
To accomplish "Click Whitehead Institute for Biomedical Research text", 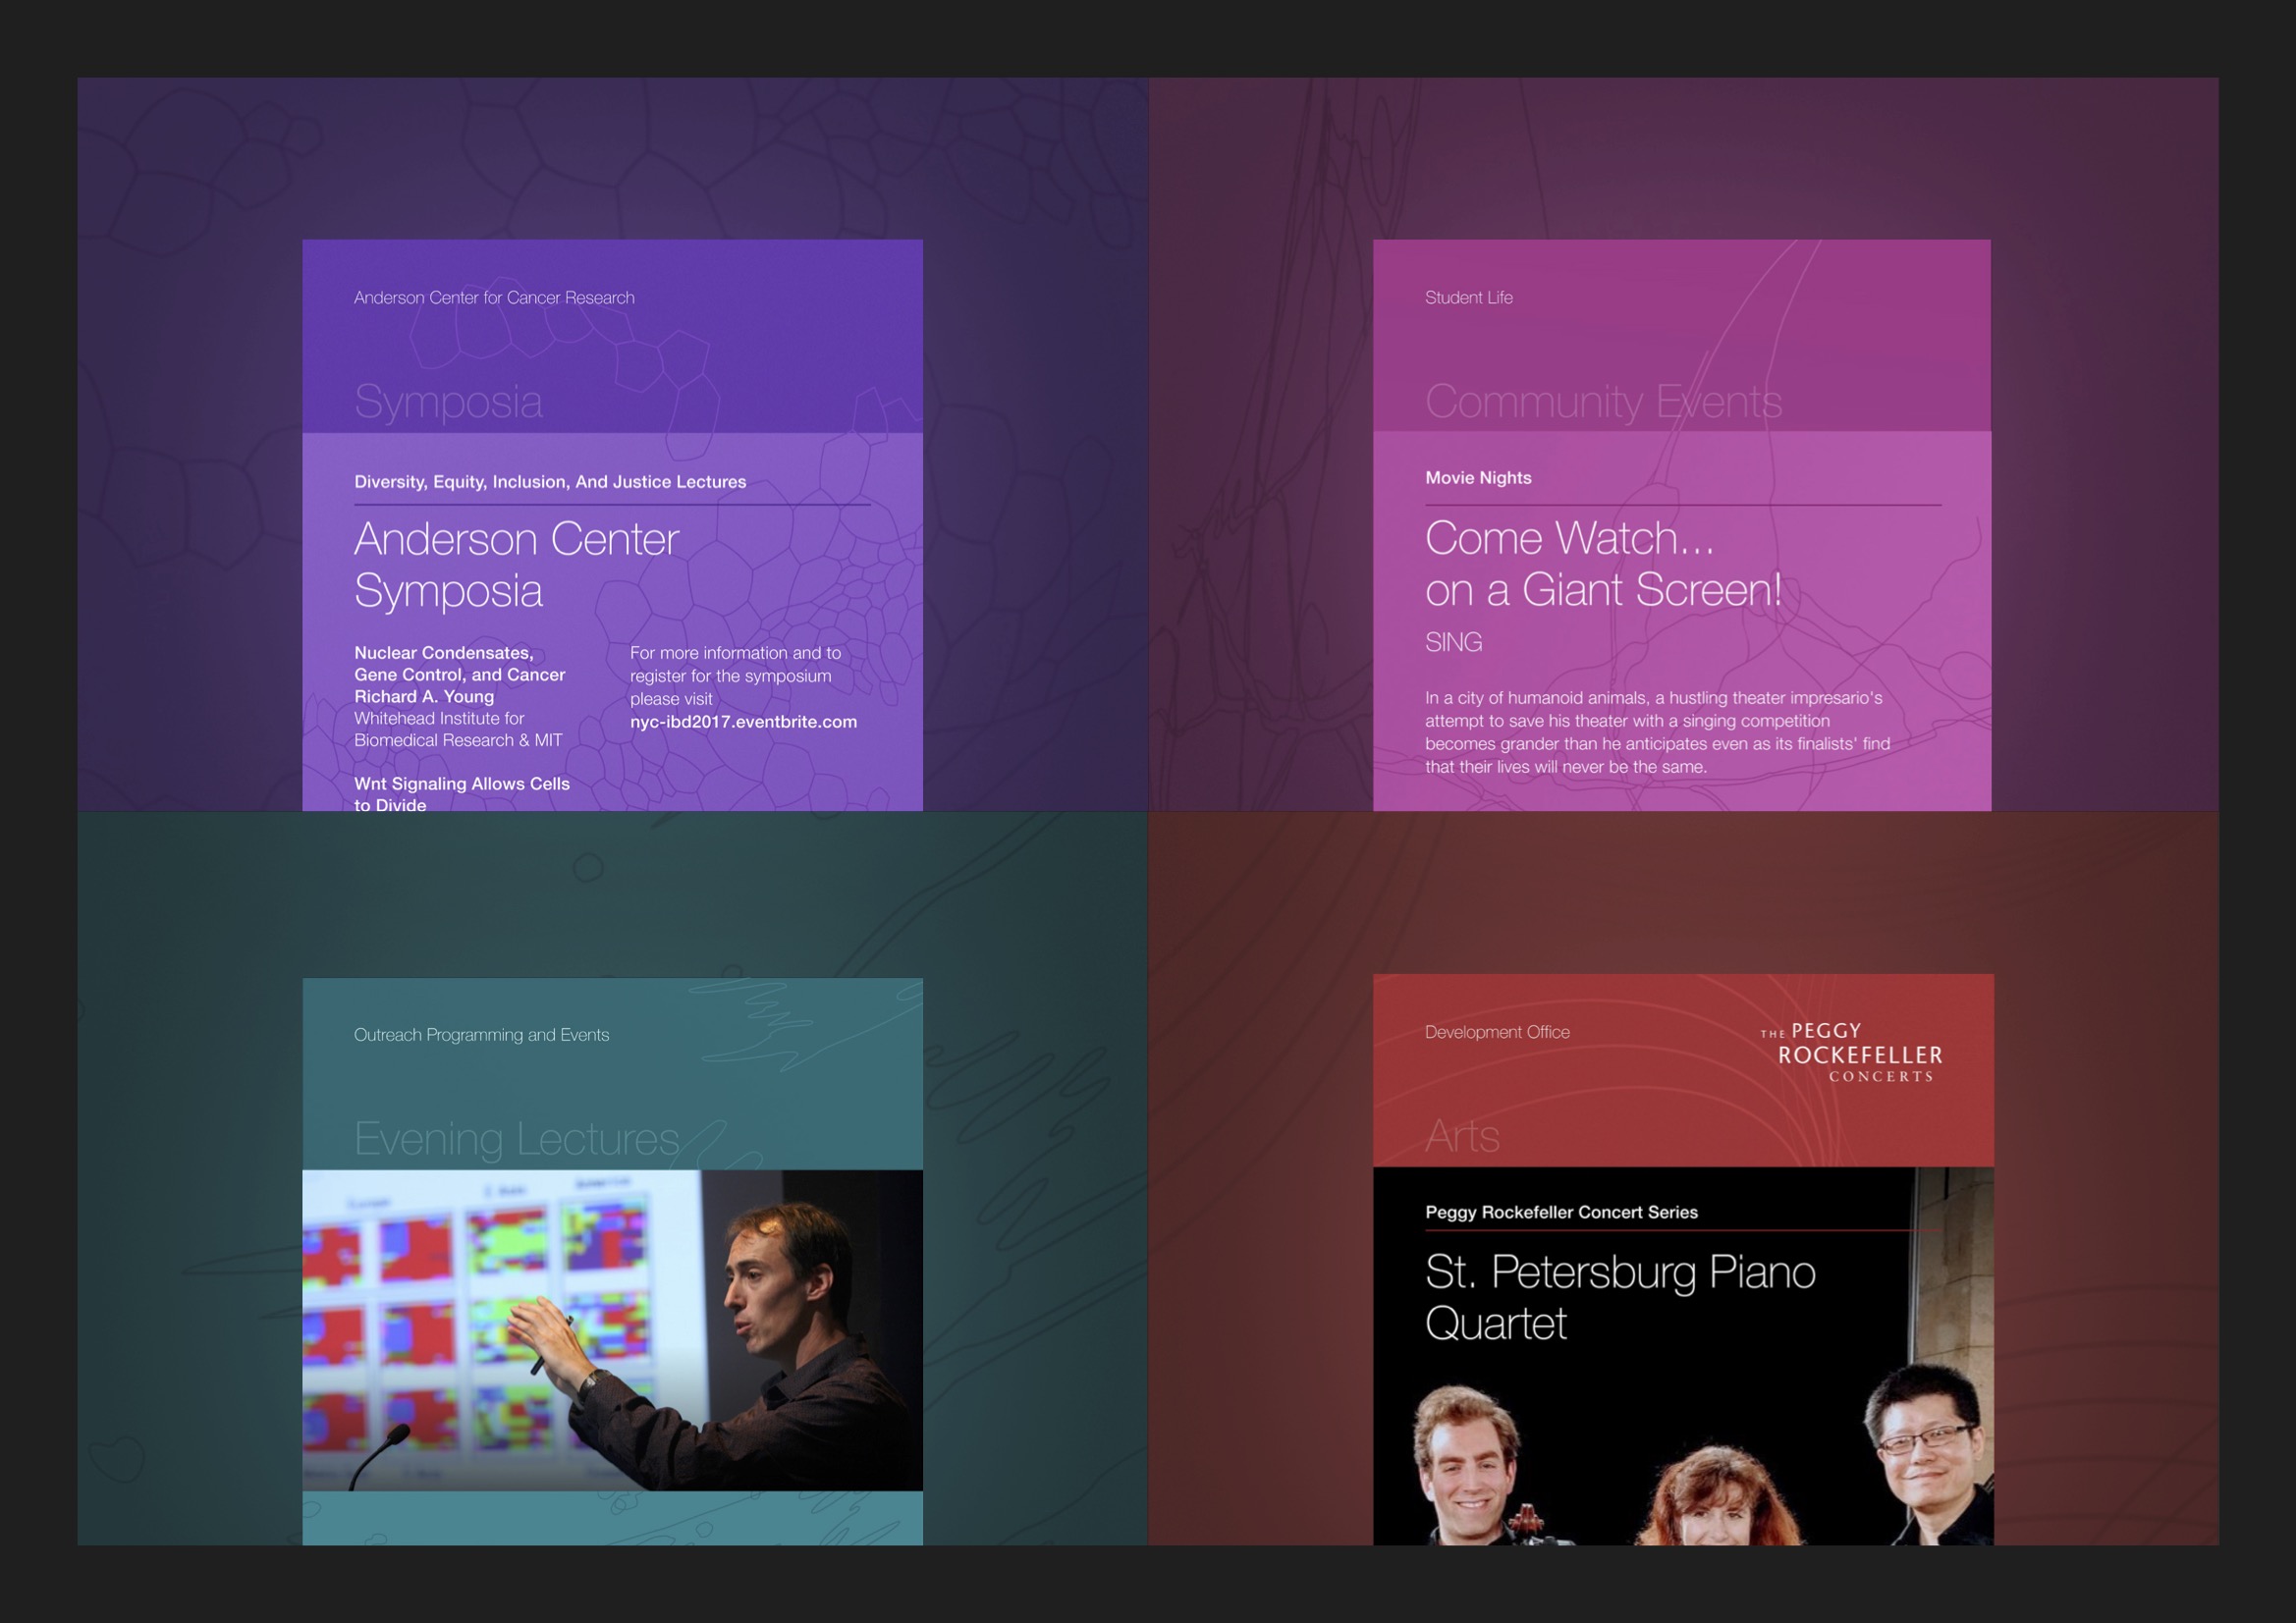I will pyautogui.click(x=458, y=730).
